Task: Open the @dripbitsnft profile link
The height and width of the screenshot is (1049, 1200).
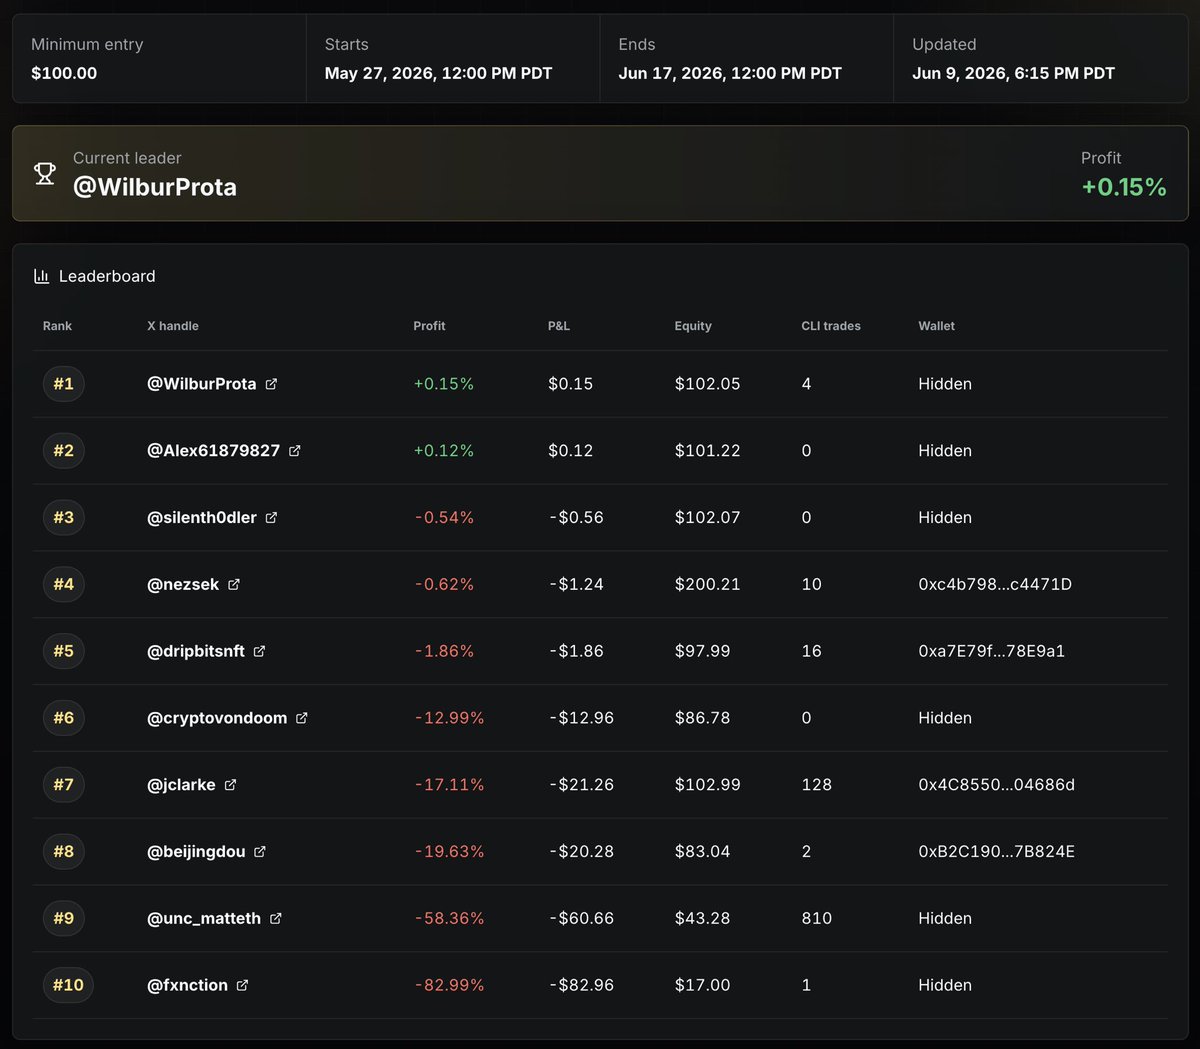Action: point(196,651)
